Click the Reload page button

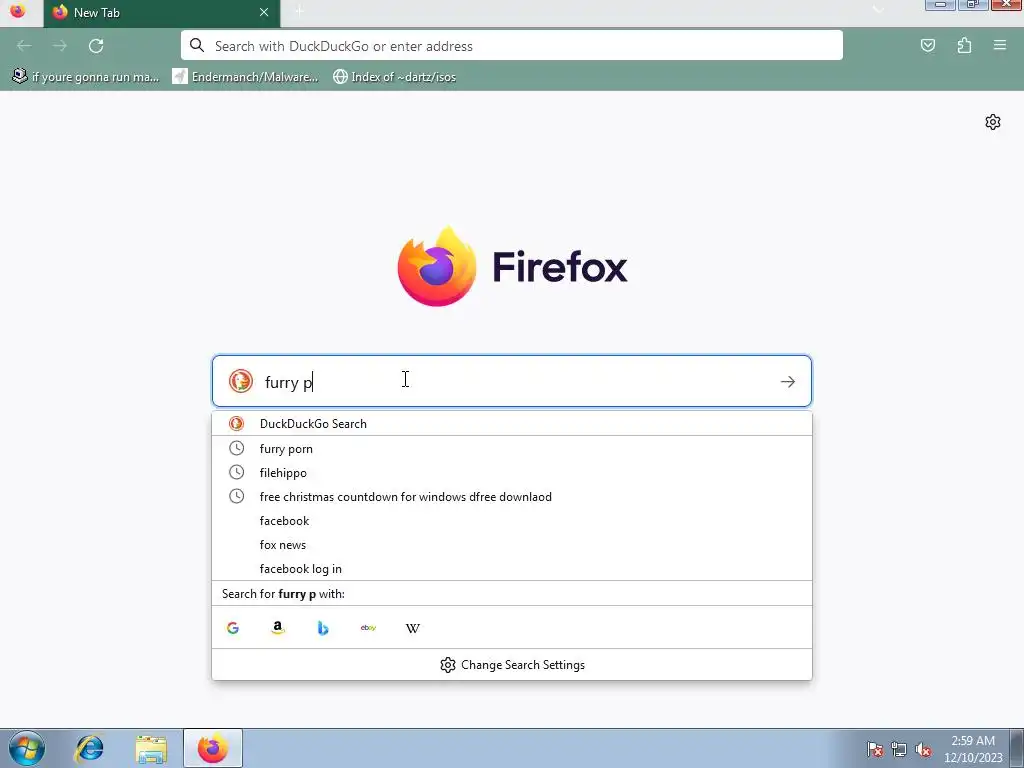[x=96, y=46]
